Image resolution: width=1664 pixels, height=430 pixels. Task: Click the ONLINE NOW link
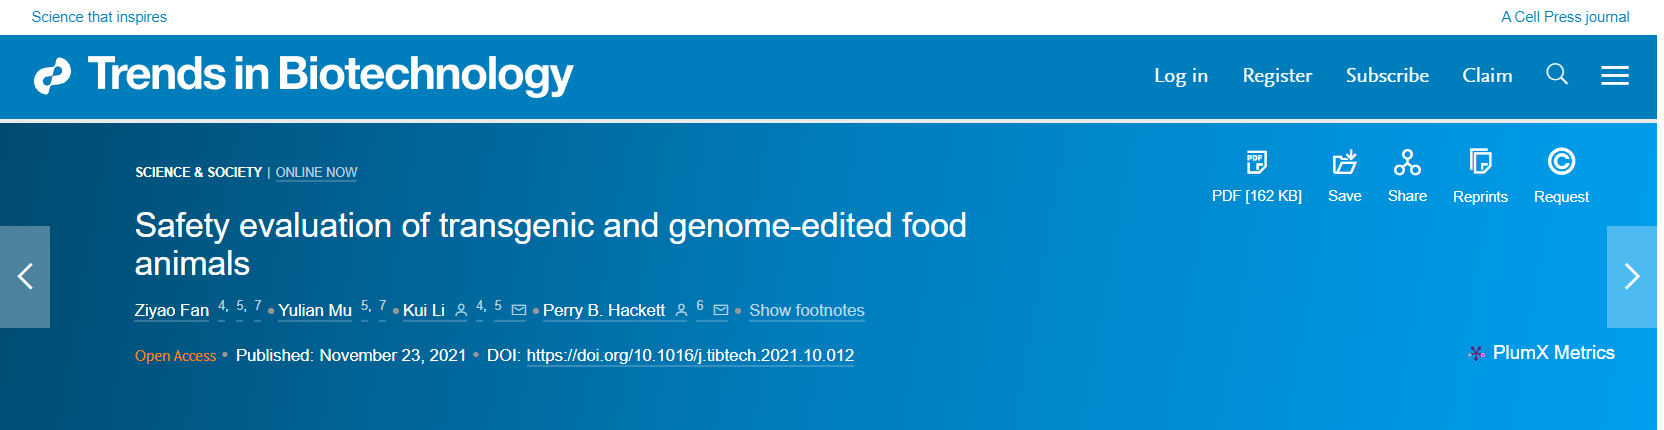click(316, 173)
